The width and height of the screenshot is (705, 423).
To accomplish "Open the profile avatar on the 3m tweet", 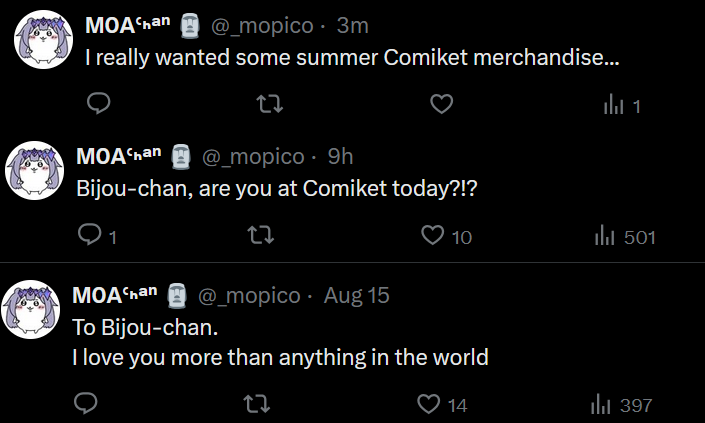I will (x=43, y=38).
